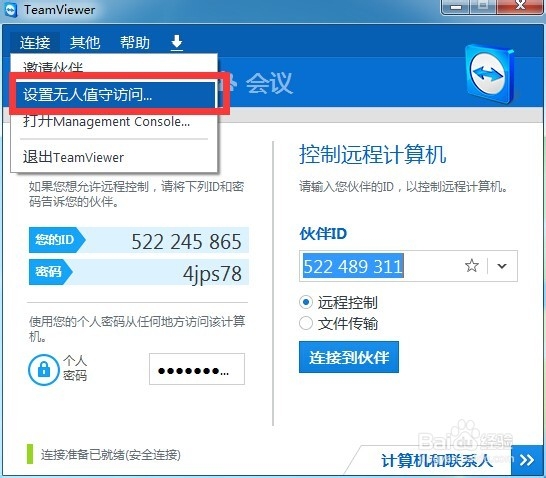This screenshot has width=546, height=478.
Task: Select the 远程控制 radio button
Action: point(306,302)
